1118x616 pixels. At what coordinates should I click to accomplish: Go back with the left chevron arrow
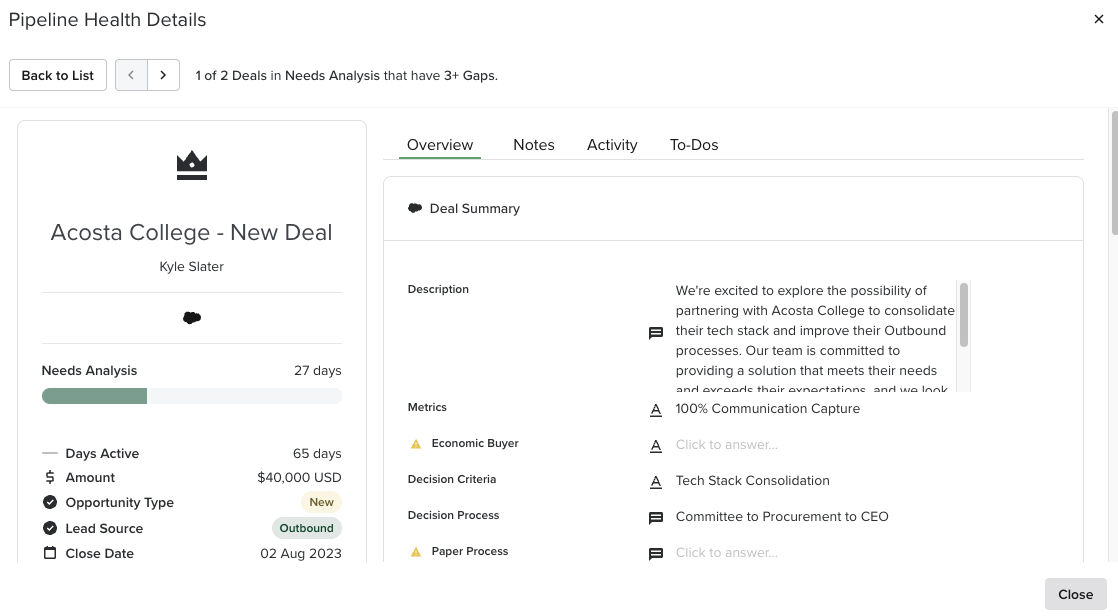tap(131, 75)
